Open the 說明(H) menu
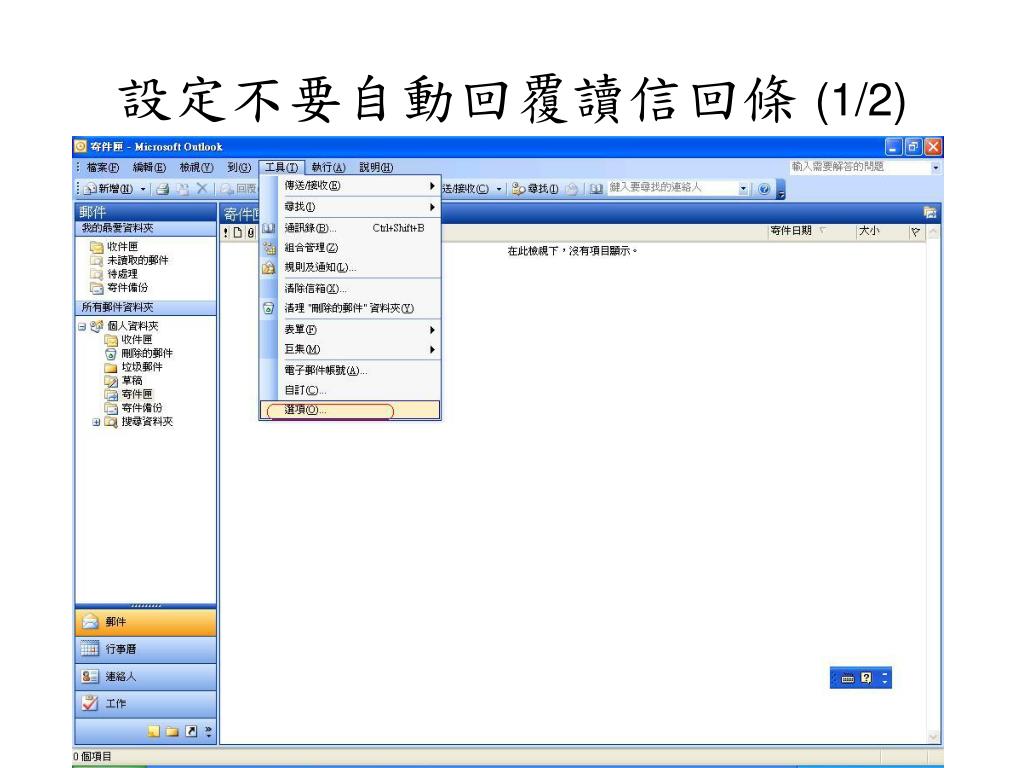Screen dimensions: 1024x768 (376, 168)
